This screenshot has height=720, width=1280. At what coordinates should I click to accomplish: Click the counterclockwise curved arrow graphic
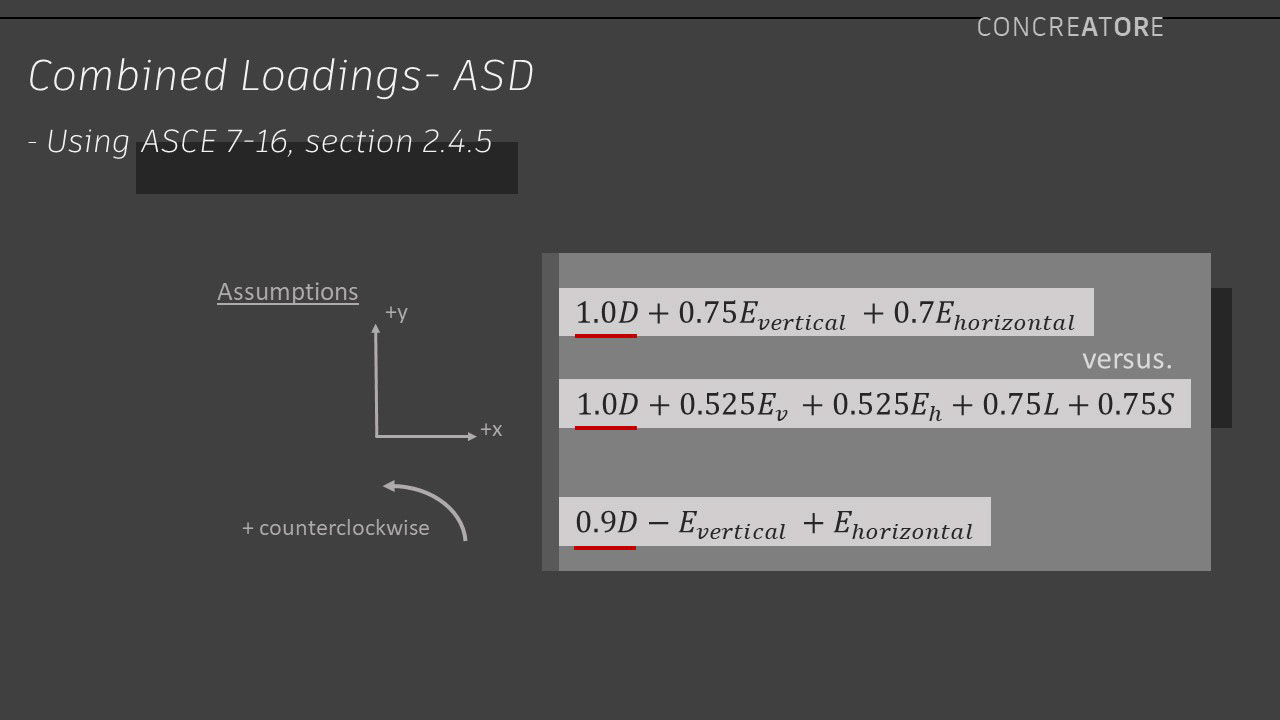(x=425, y=510)
